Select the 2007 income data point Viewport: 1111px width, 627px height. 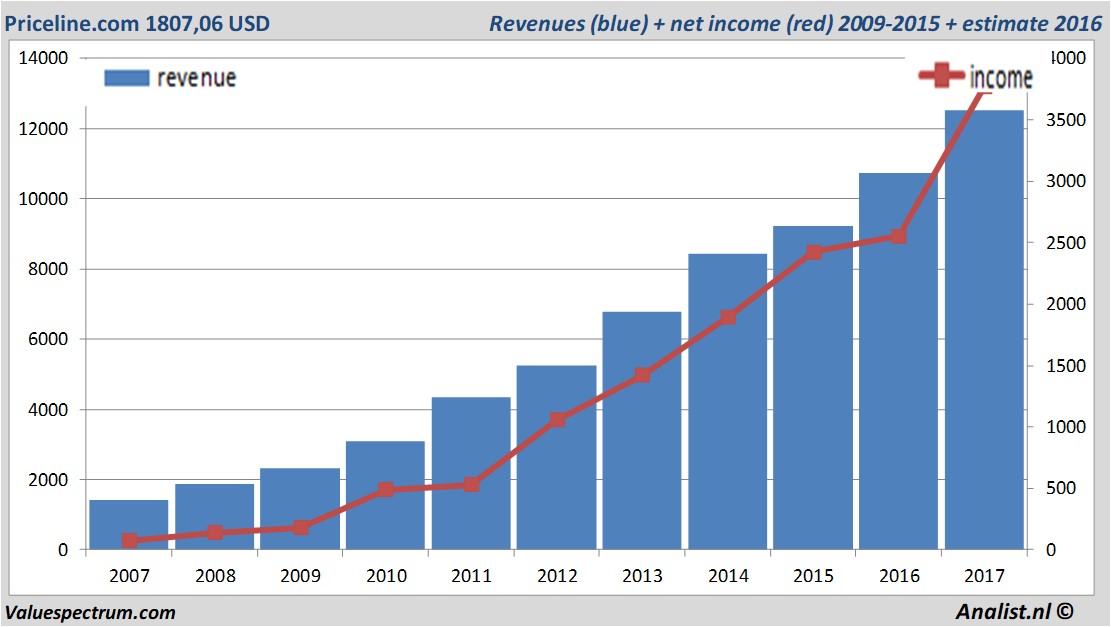130,541
